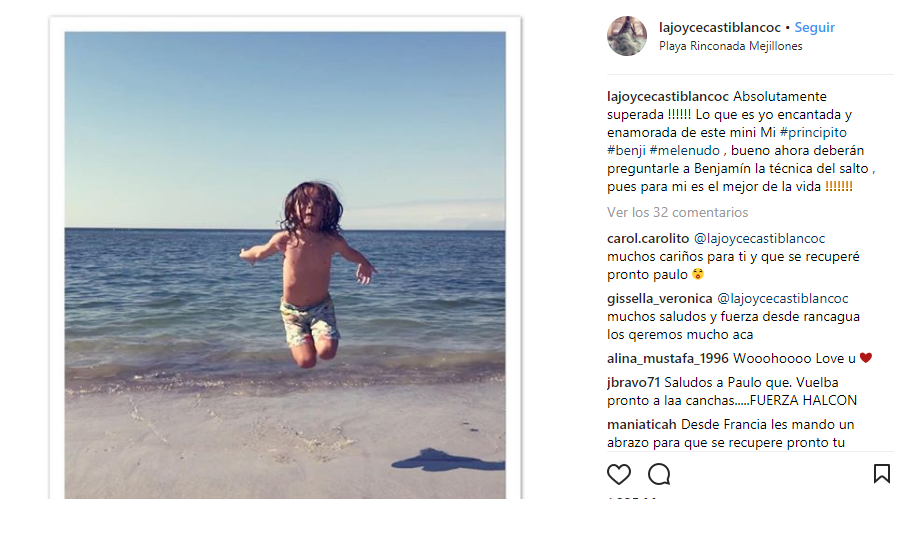Viewport: 901px width, 538px height.
Task: Visit the carol.carolito commenter profile
Action: (647, 238)
